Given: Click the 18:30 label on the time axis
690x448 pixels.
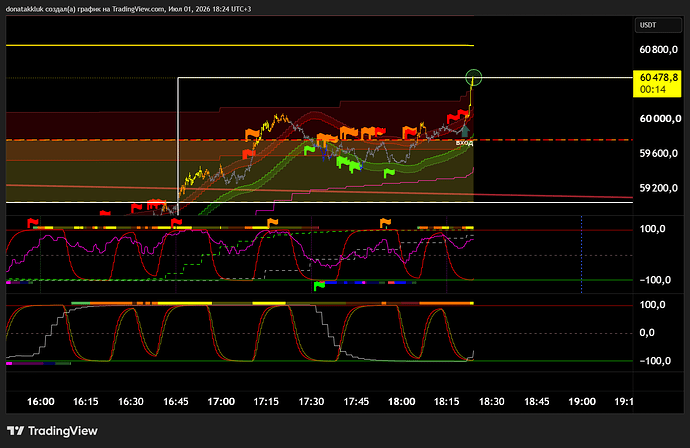Looking at the screenshot, I should click(492, 401).
